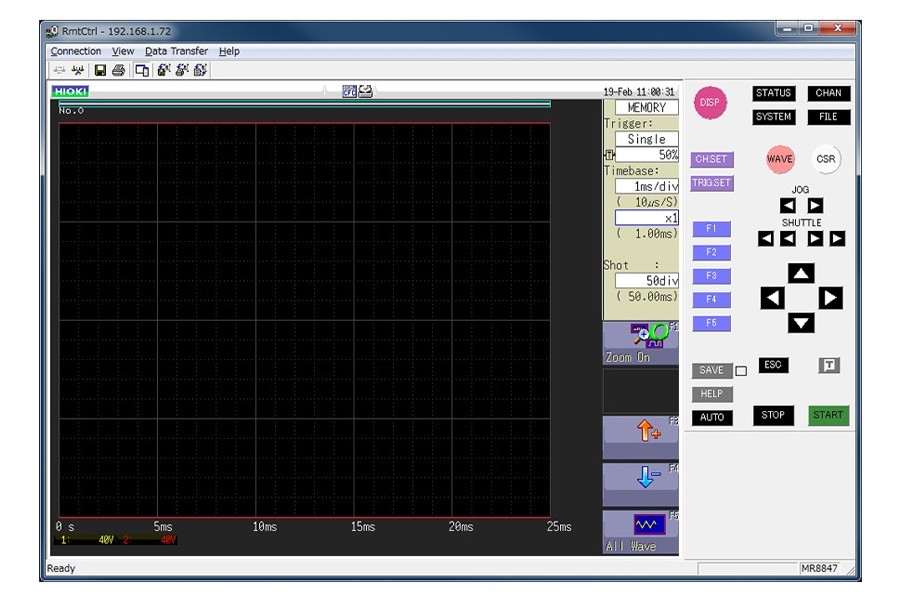Click the orange up arrow plus key
Viewport: 900px width, 600px height.
(x=641, y=437)
